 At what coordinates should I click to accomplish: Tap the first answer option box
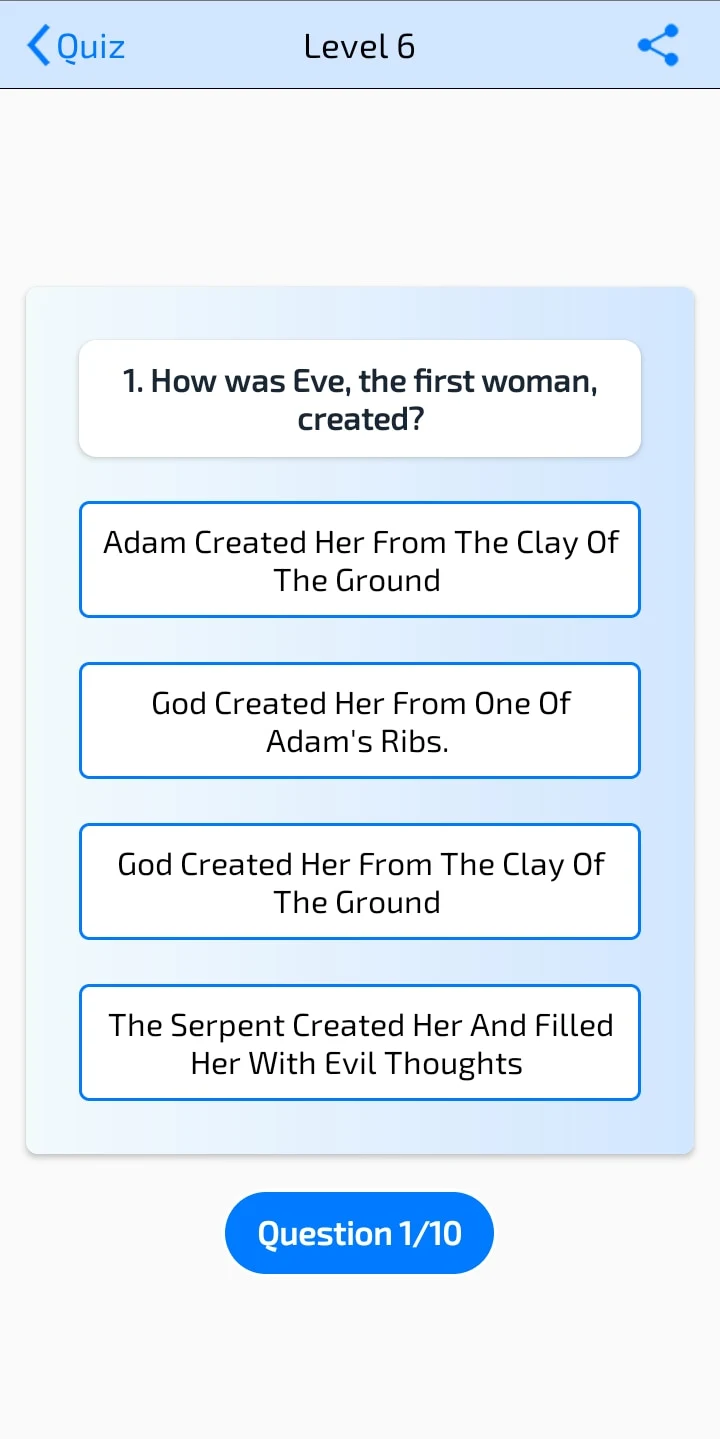point(360,560)
